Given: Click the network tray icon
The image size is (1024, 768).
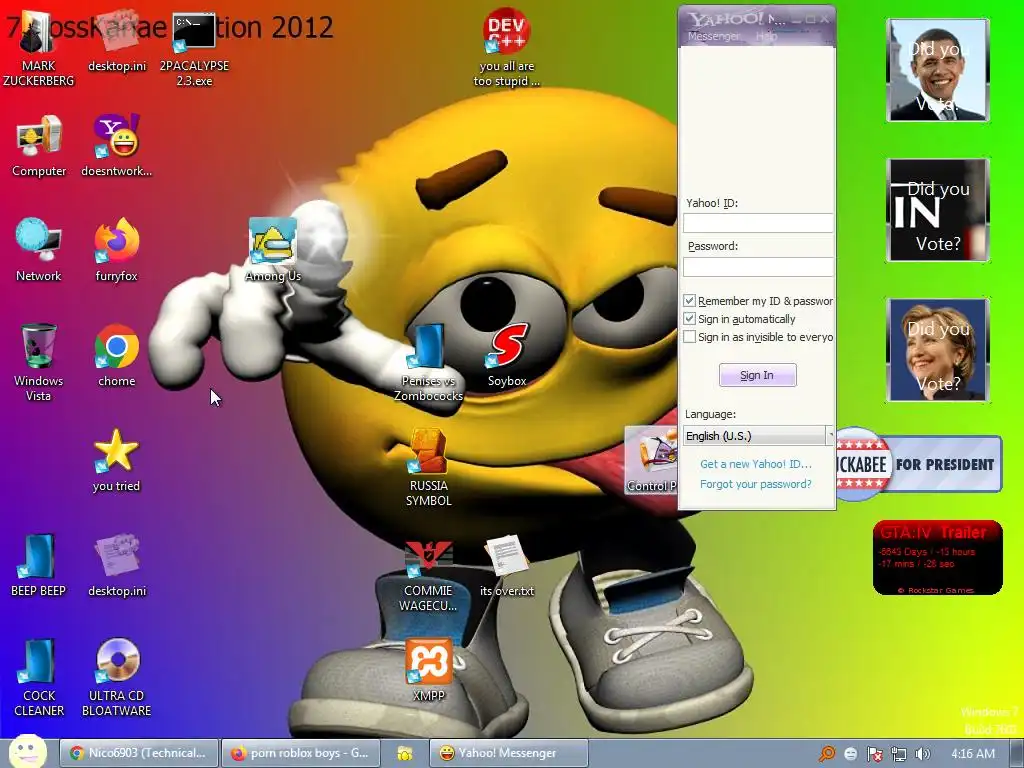Looking at the screenshot, I should (x=899, y=754).
